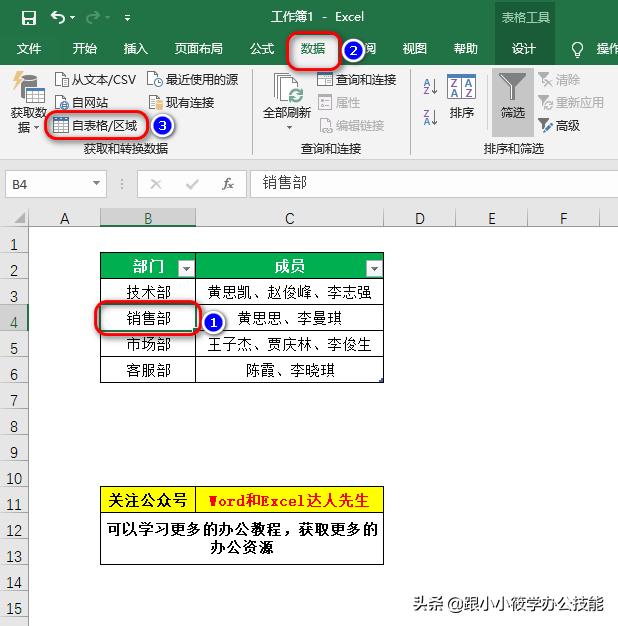Viewport: 618px width, 626px height.
Task: Click cell containing 销售部
Action: point(148,318)
